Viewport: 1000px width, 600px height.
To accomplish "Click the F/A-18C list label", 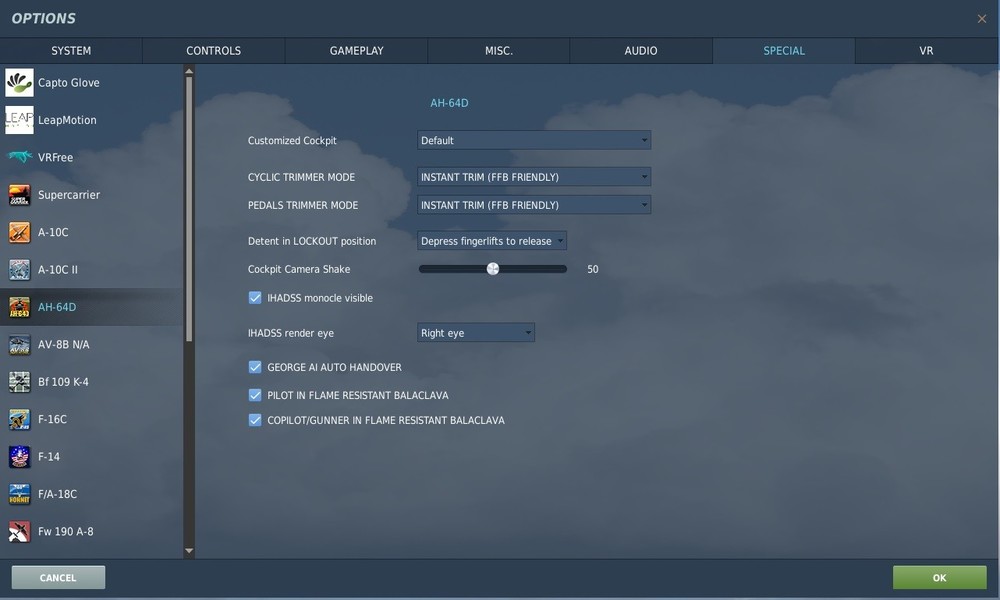I will pos(57,494).
